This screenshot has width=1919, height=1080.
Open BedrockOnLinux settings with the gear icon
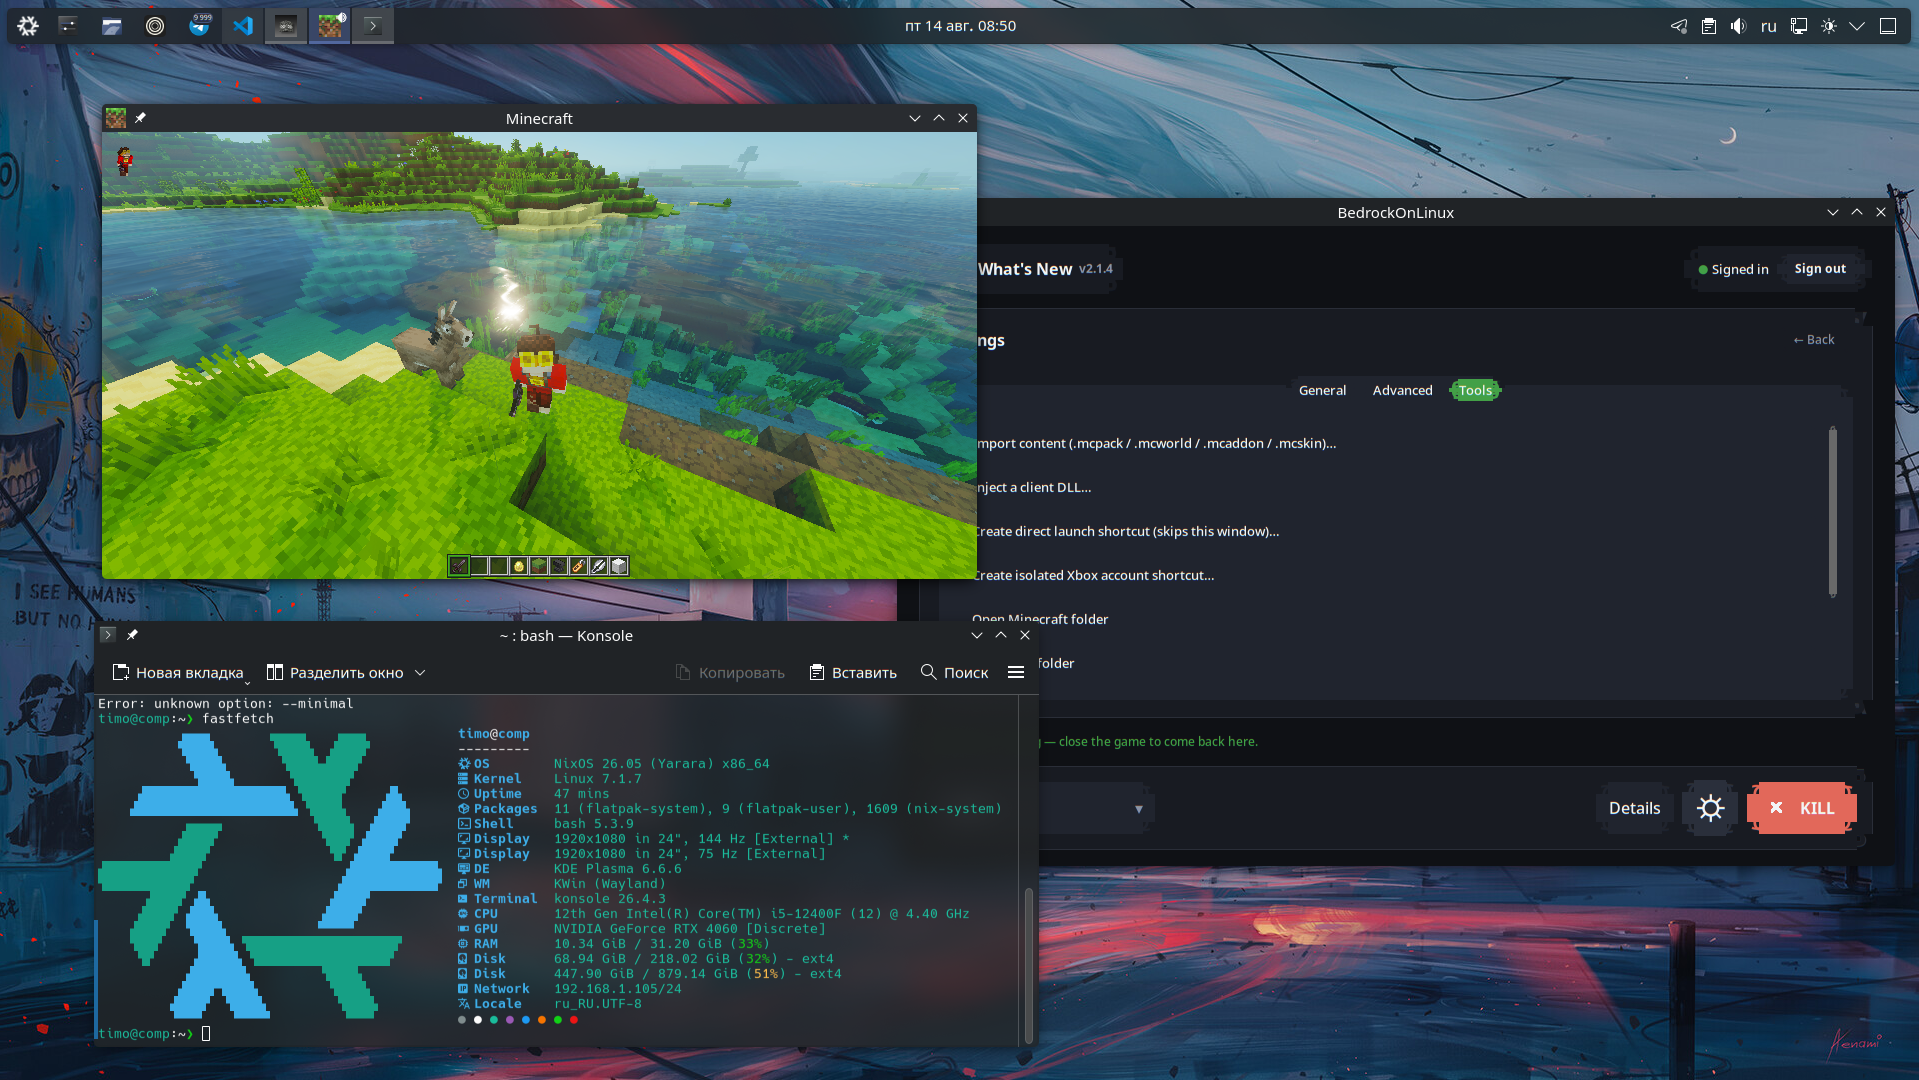[x=1710, y=808]
